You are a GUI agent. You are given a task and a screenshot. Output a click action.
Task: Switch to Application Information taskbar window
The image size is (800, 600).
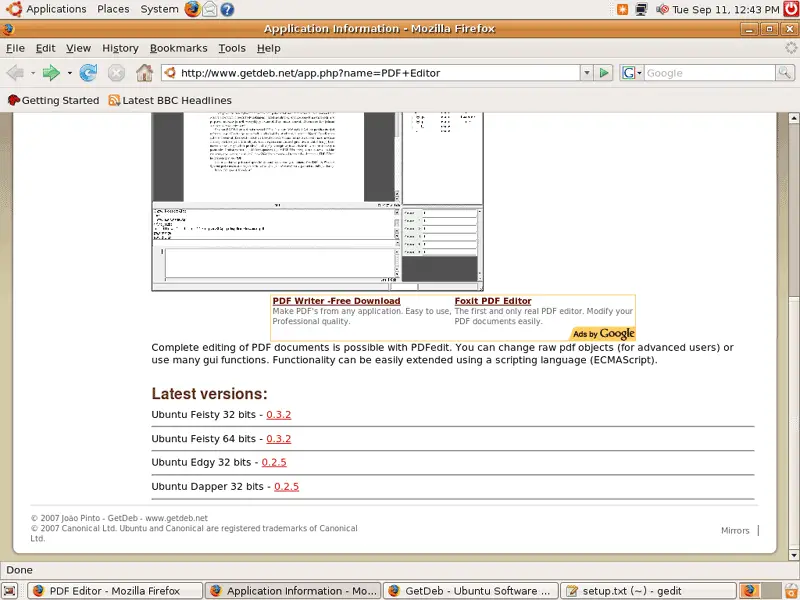click(x=293, y=591)
